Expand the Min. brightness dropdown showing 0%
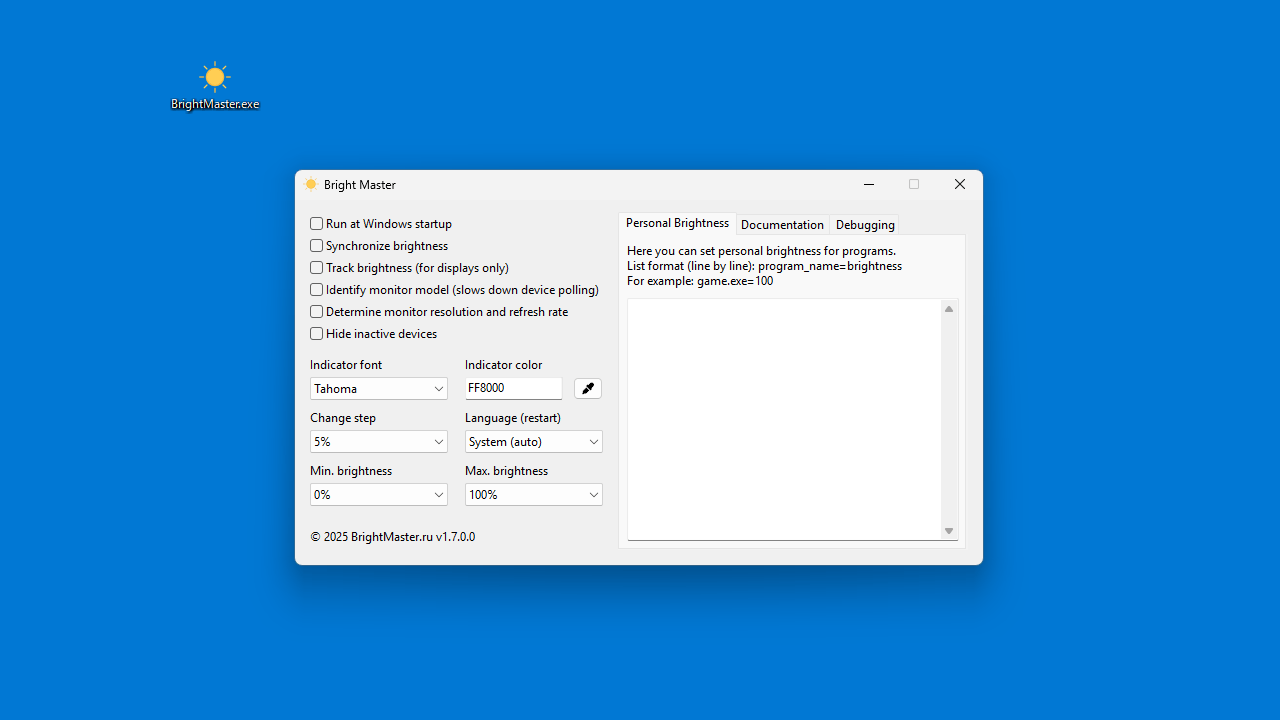Viewport: 1280px width, 720px height. coord(379,494)
